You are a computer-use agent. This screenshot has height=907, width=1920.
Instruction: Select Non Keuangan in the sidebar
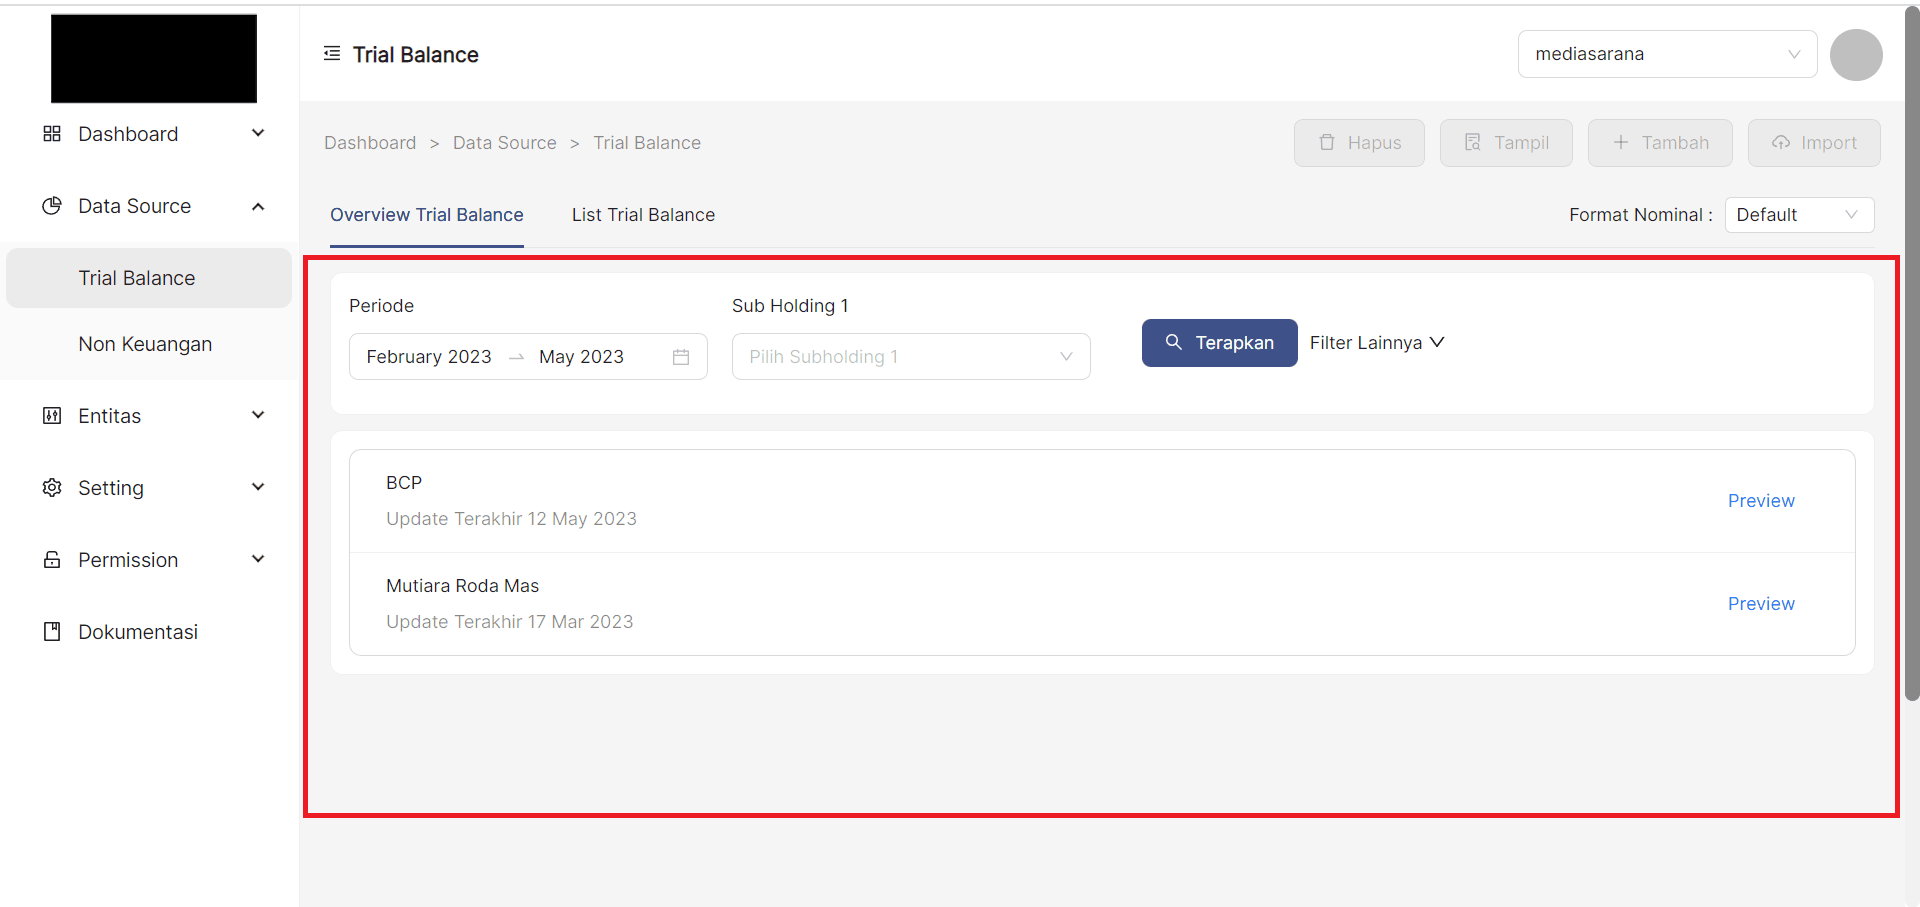[145, 344]
